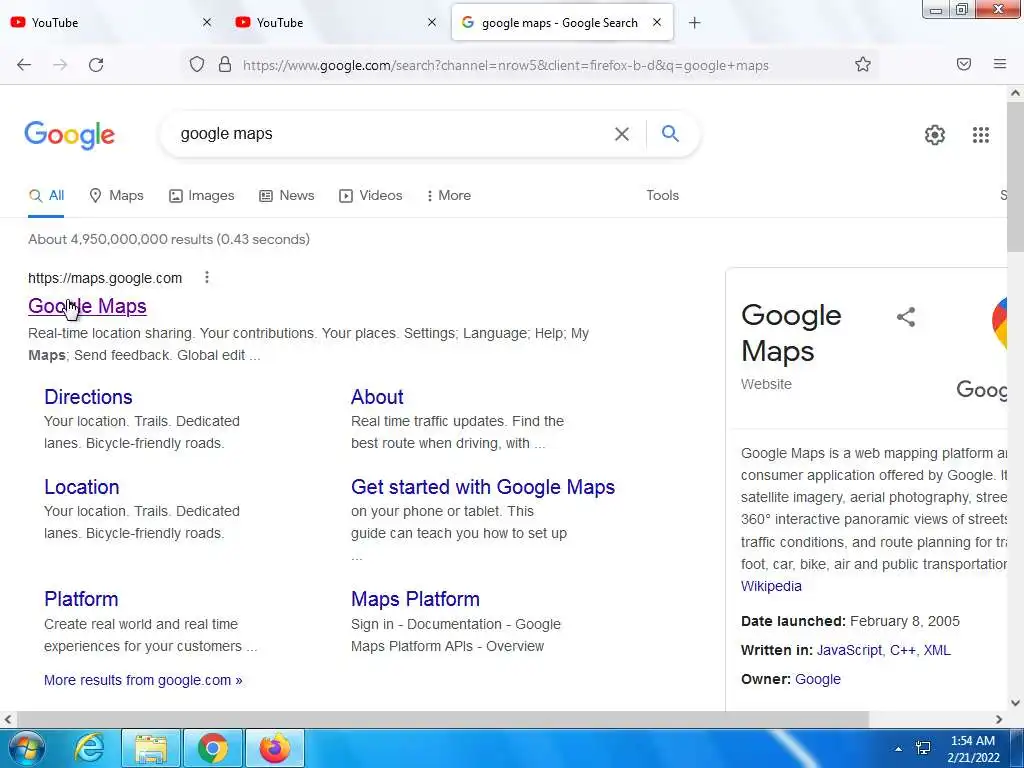
Task: Close the google maps search tab
Action: point(657,22)
